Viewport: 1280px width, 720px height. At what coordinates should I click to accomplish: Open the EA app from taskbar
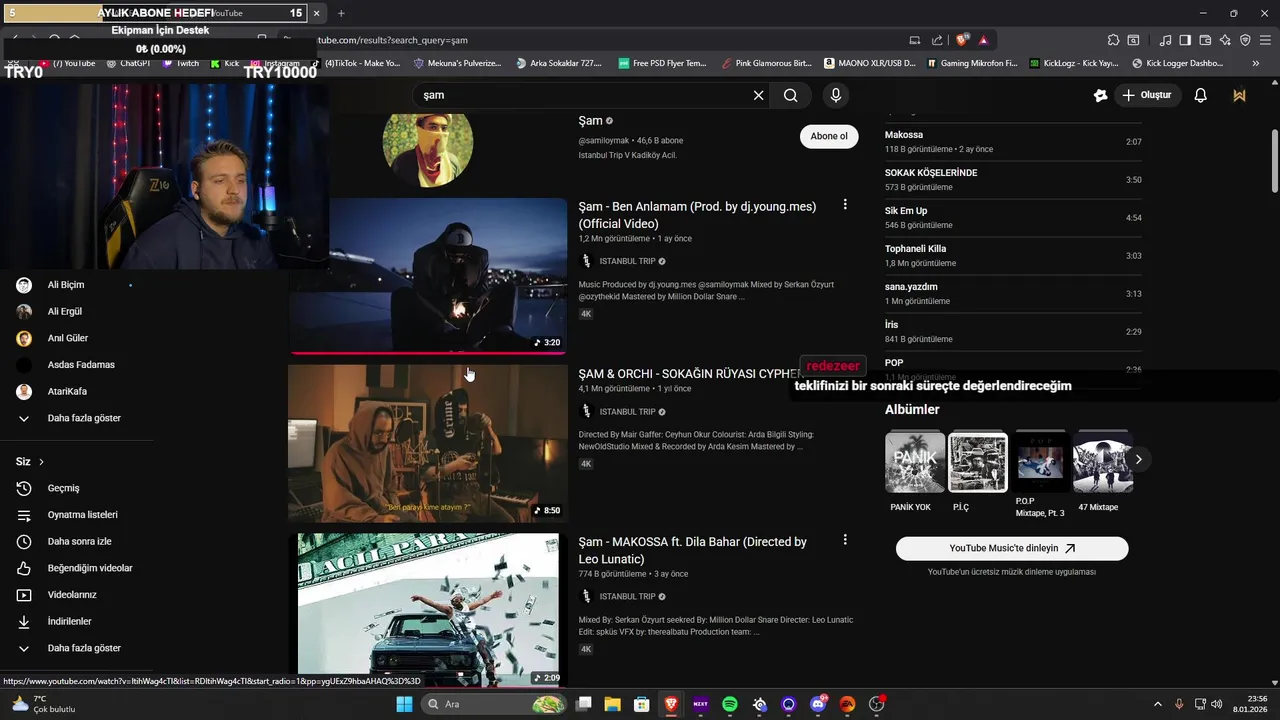[x=847, y=704]
